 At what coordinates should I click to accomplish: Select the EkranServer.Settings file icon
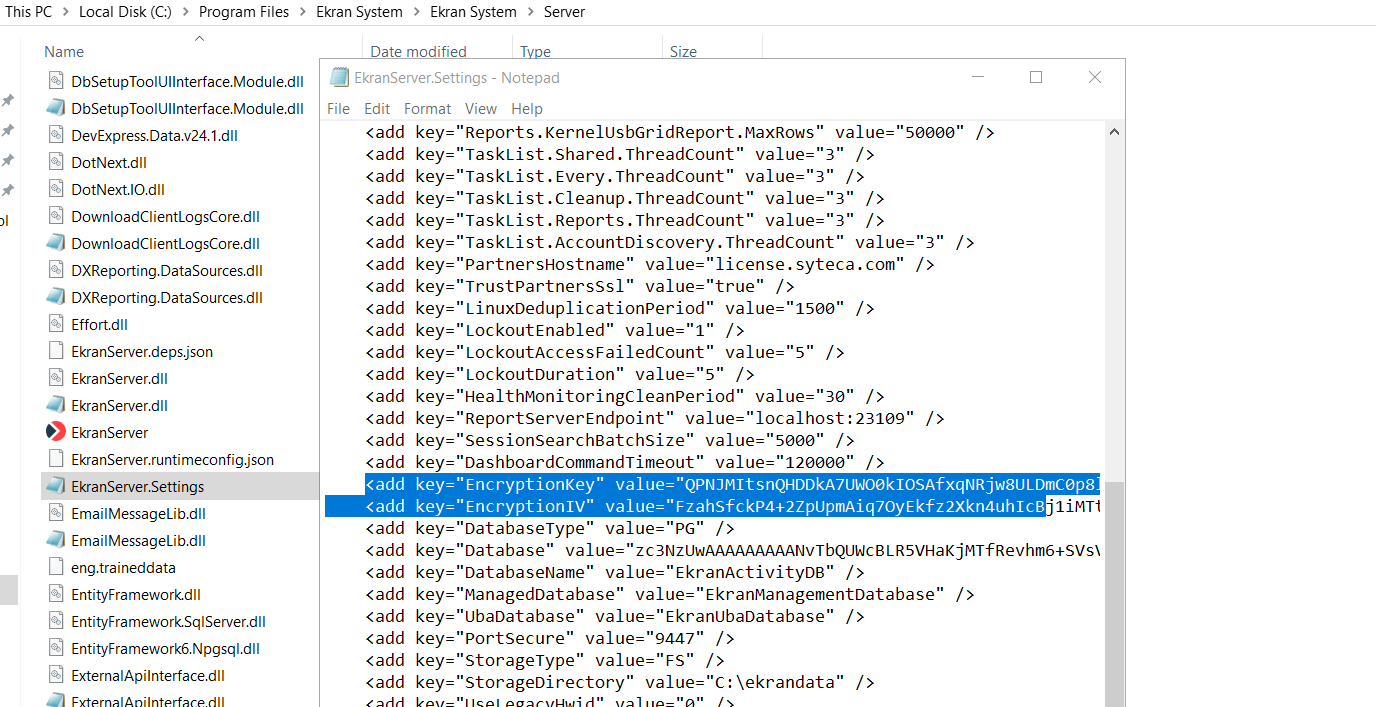[x=55, y=486]
